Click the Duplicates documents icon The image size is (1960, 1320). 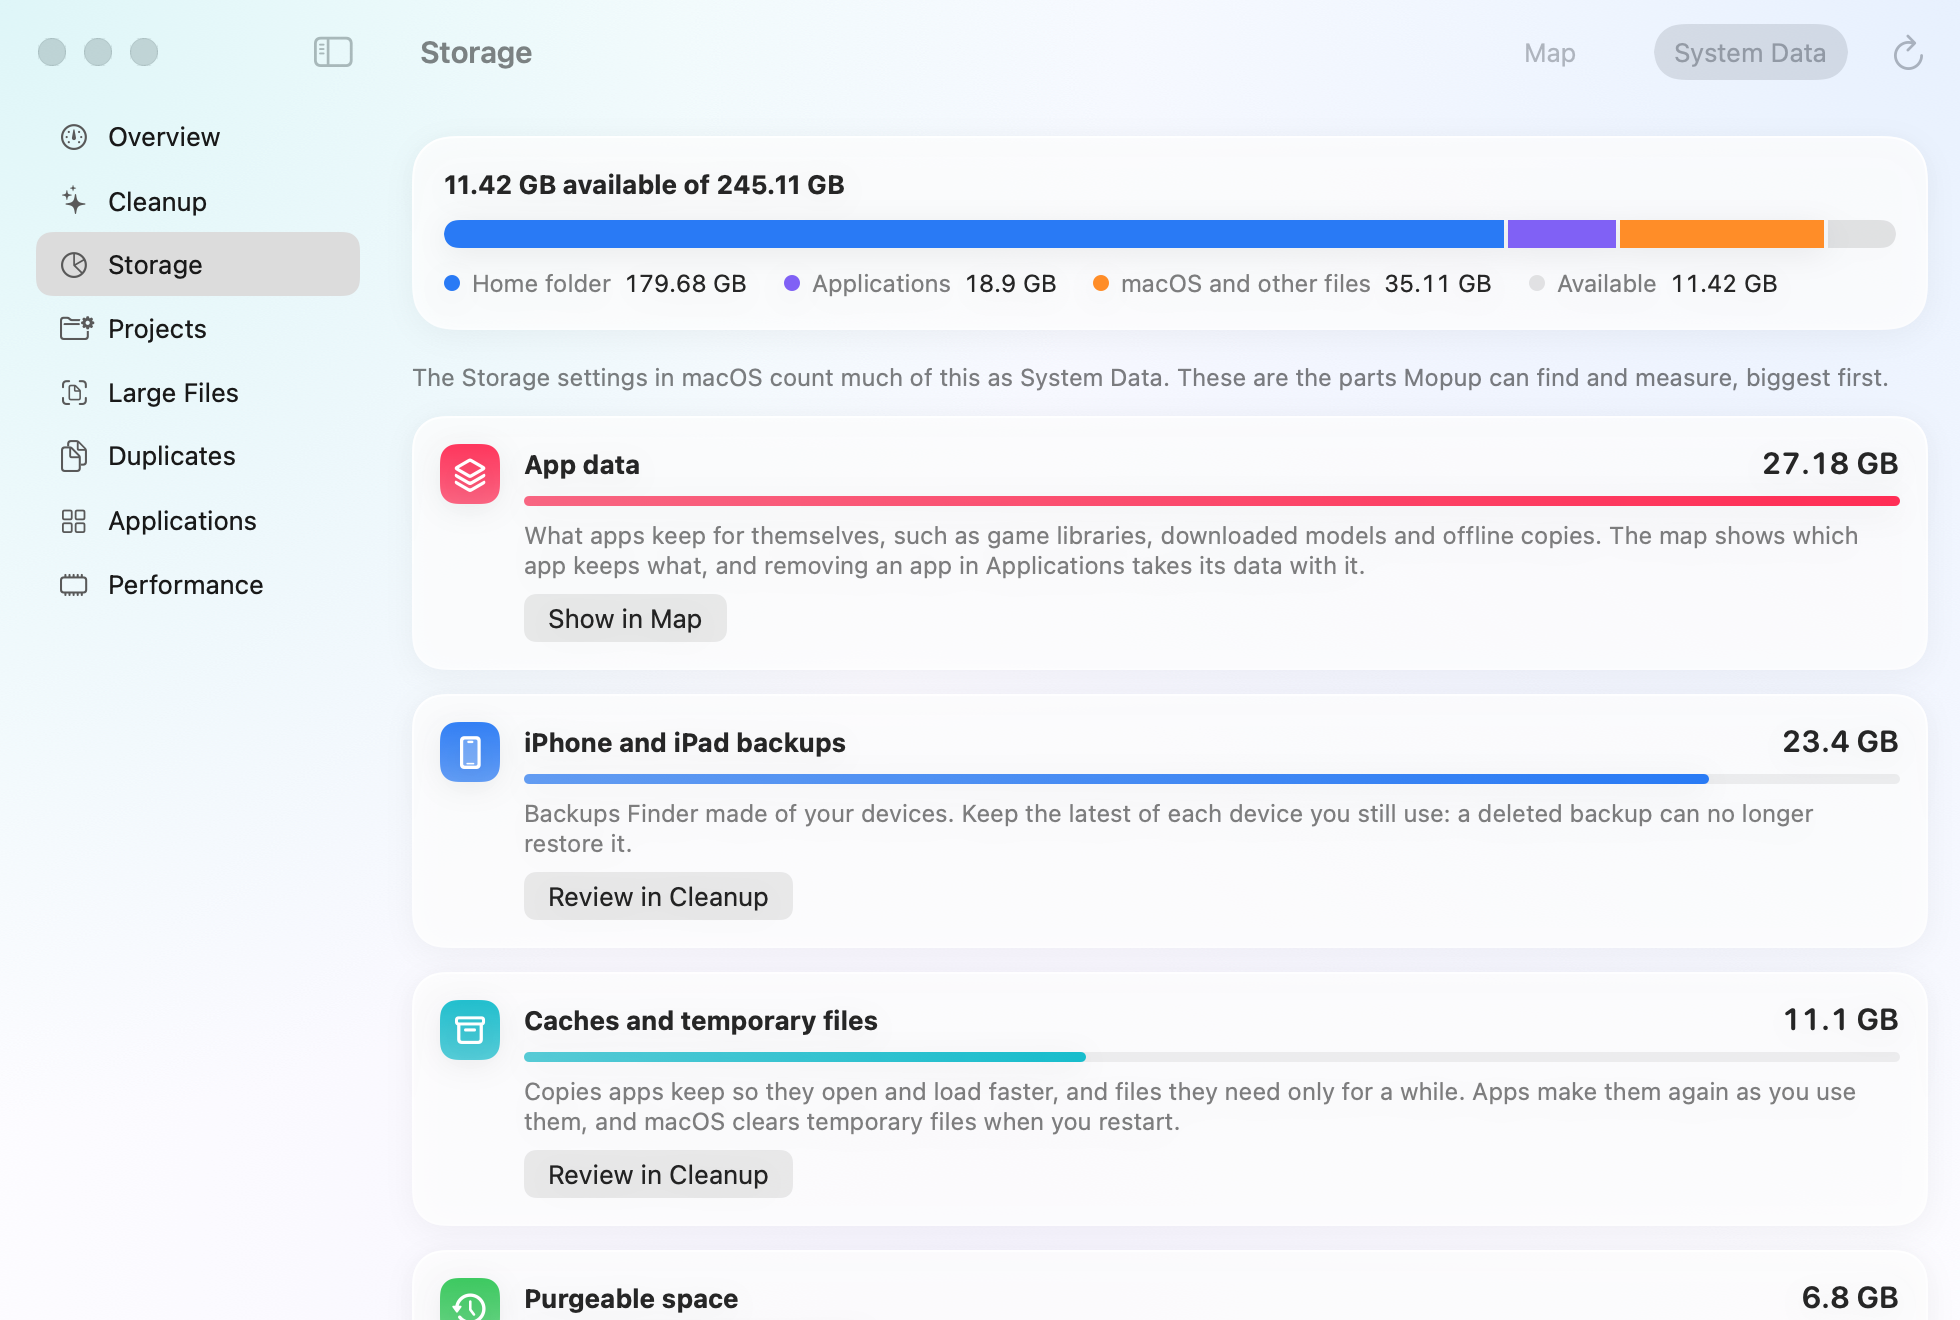[x=74, y=456]
